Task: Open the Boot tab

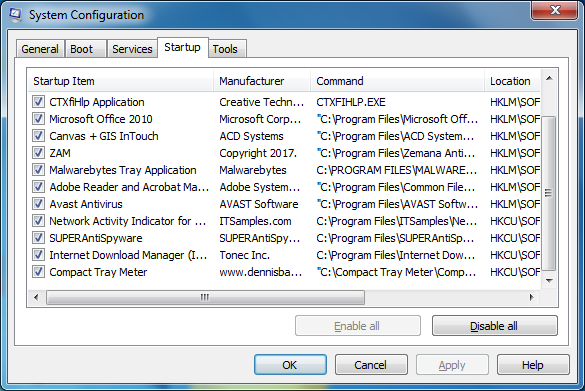Action: 85,49
